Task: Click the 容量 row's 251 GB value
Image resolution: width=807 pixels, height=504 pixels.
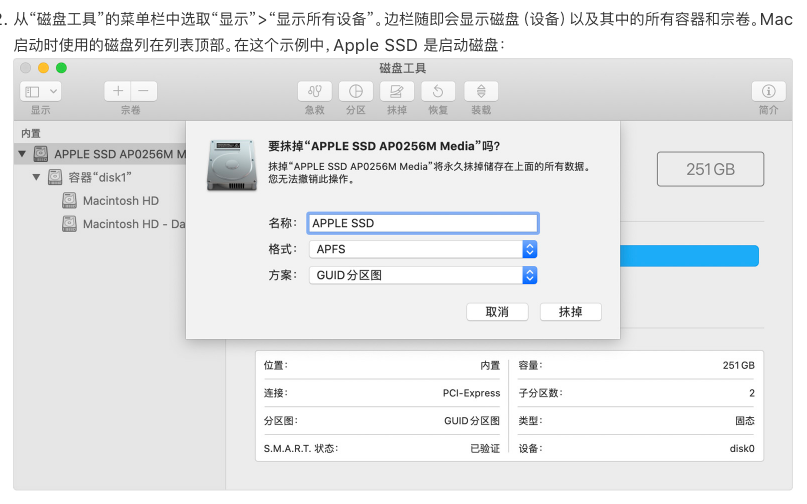Action: [739, 366]
